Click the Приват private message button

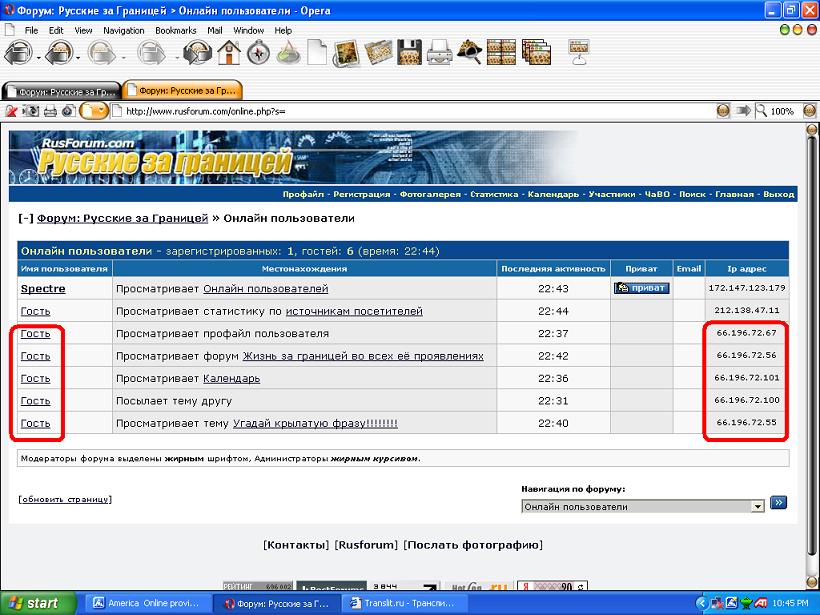[641, 288]
